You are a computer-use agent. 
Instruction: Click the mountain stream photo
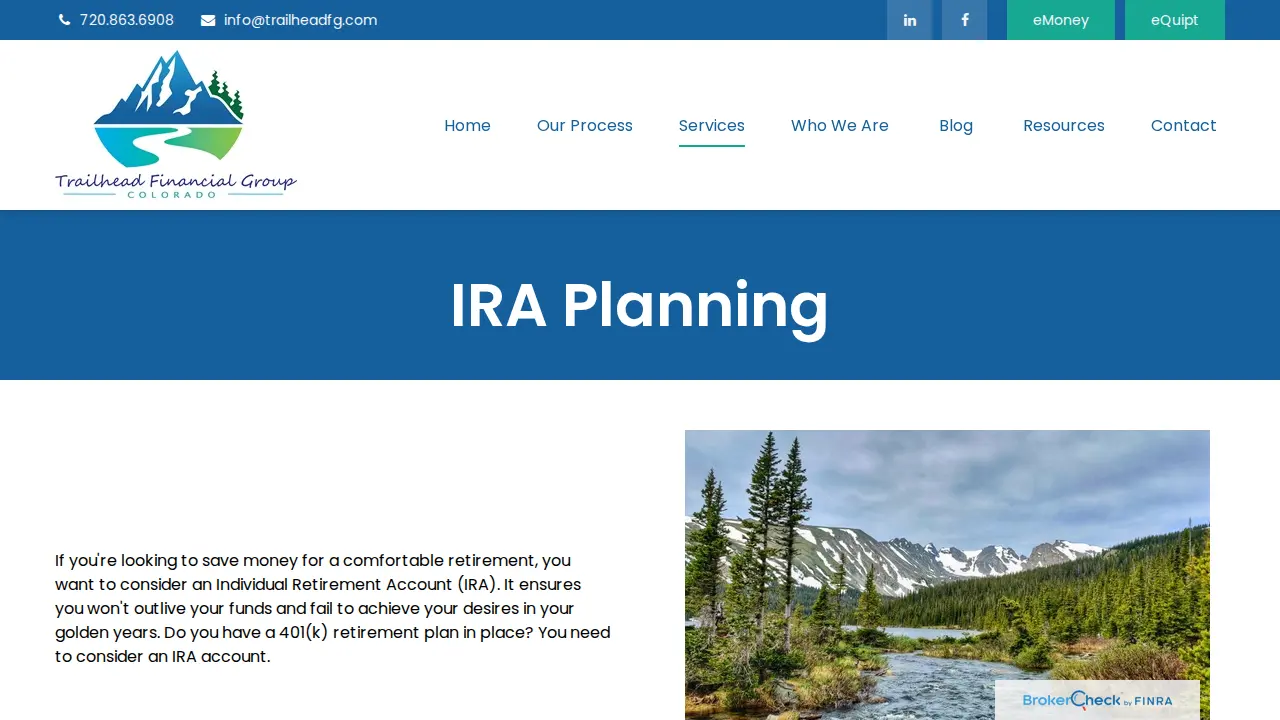coord(947,575)
